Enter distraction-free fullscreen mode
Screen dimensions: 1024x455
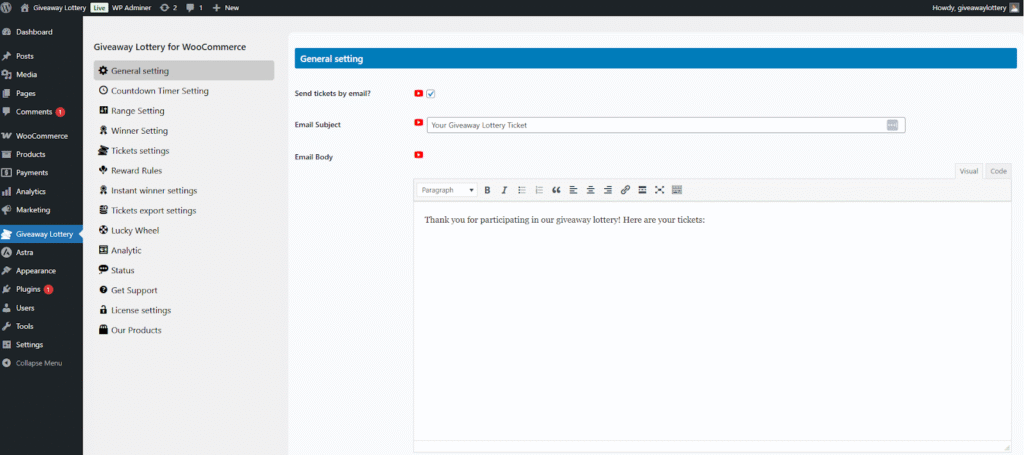[x=660, y=190]
